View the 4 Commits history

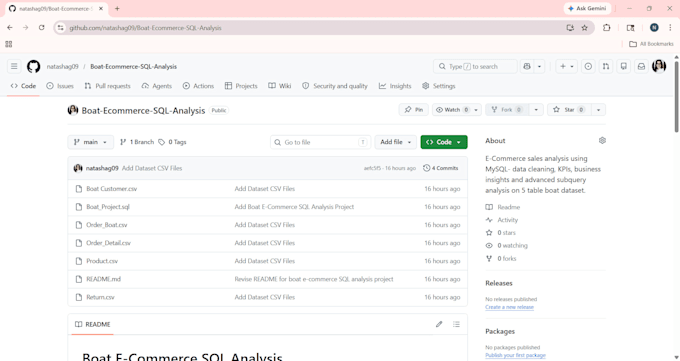[441, 168]
